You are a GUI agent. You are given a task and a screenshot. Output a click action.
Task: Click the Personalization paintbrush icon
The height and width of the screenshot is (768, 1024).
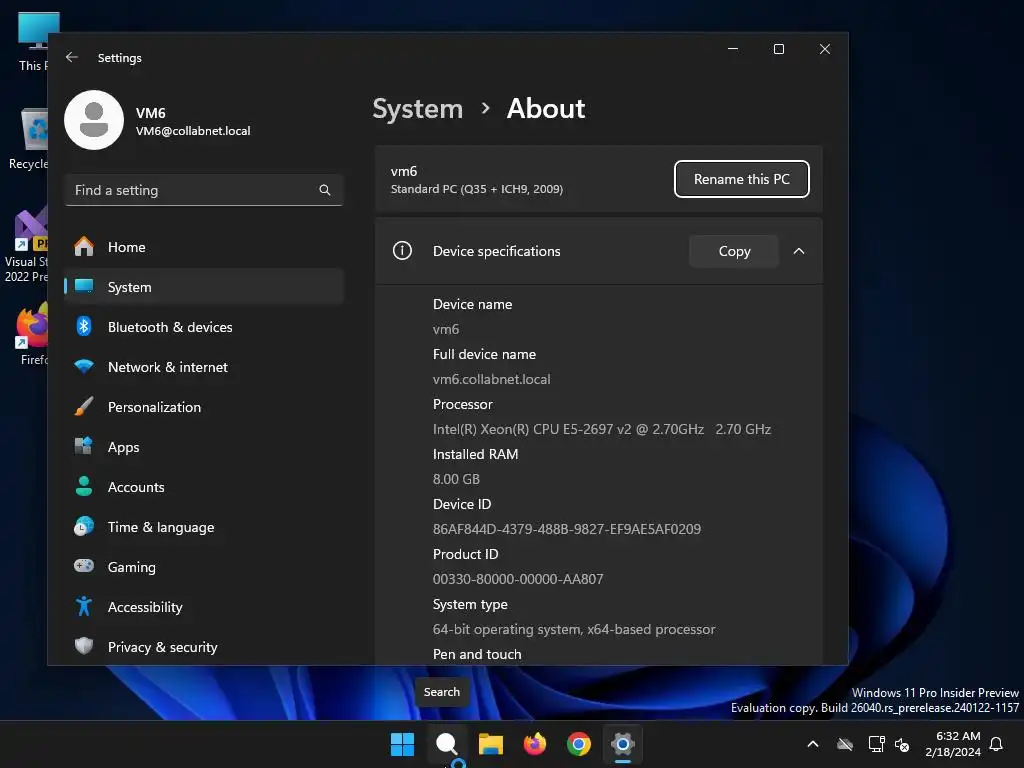click(x=84, y=406)
